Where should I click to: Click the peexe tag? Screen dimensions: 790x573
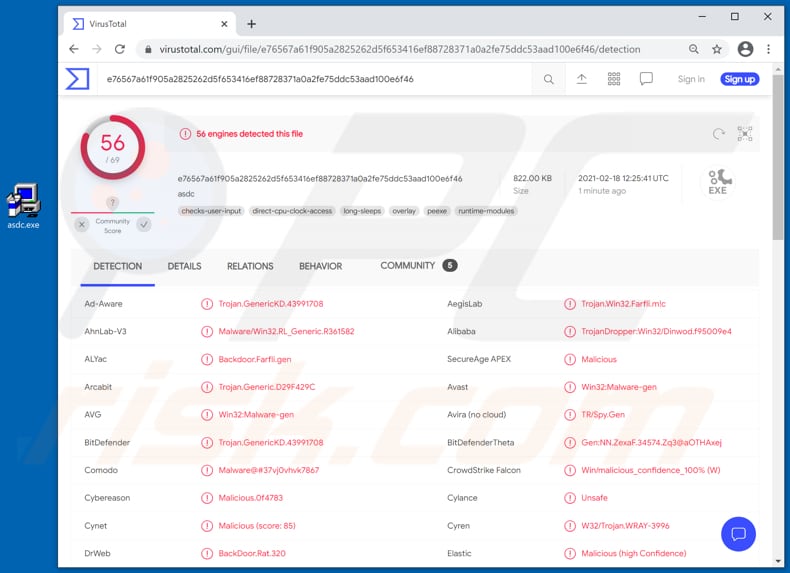(437, 211)
